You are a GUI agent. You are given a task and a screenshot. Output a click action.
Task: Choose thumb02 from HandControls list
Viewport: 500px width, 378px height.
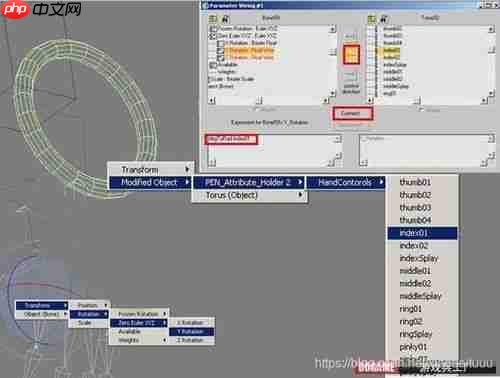(422, 195)
